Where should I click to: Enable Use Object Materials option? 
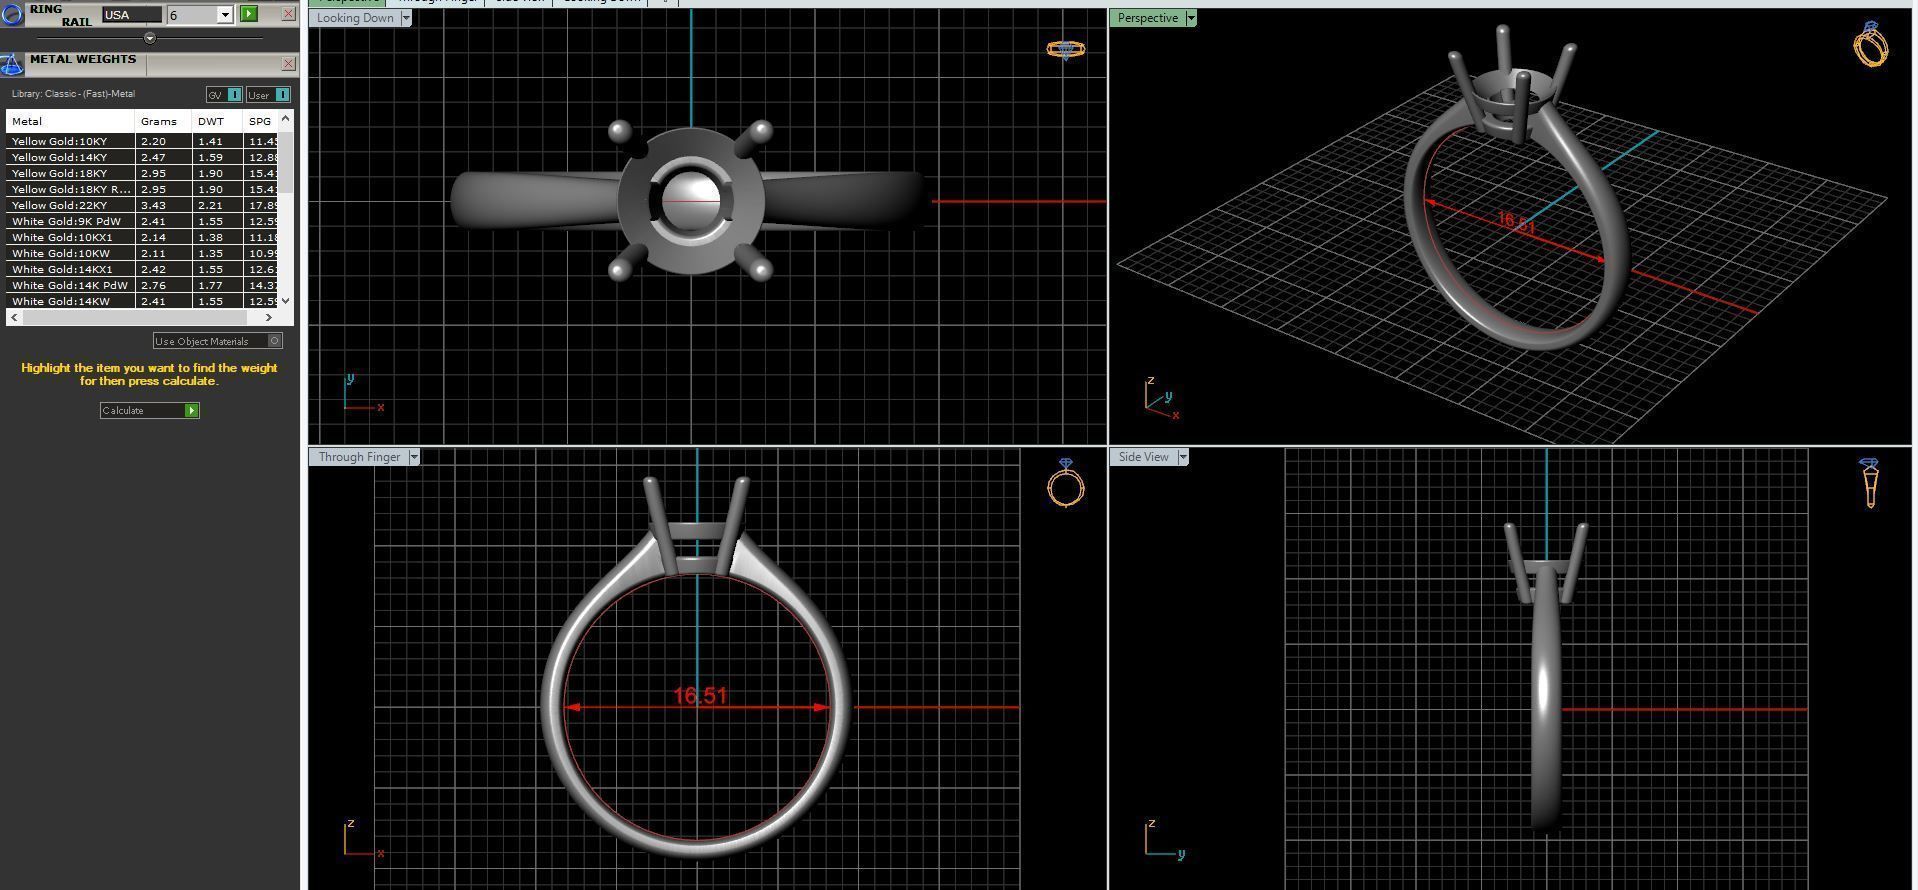click(x=218, y=341)
